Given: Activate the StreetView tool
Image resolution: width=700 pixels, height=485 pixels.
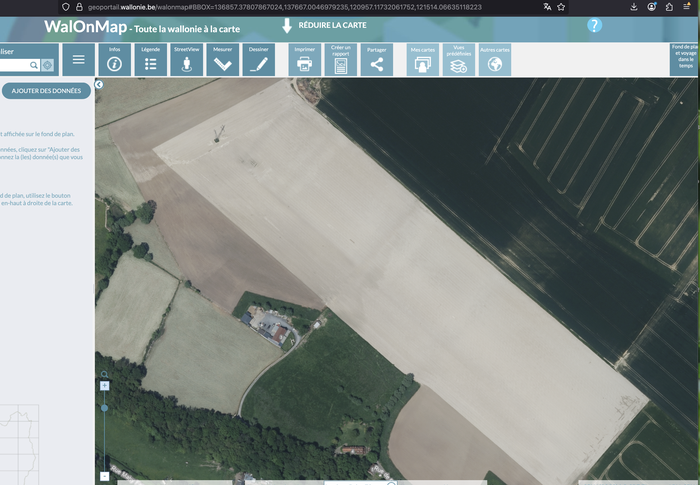Looking at the screenshot, I should [186, 60].
